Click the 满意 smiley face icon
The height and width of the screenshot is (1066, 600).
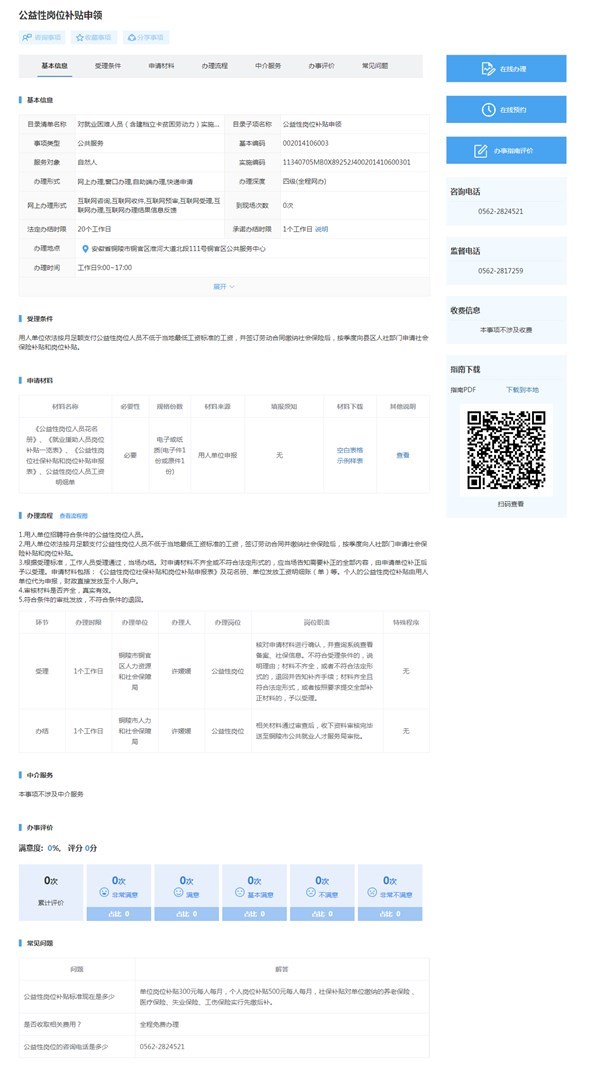click(x=179, y=892)
